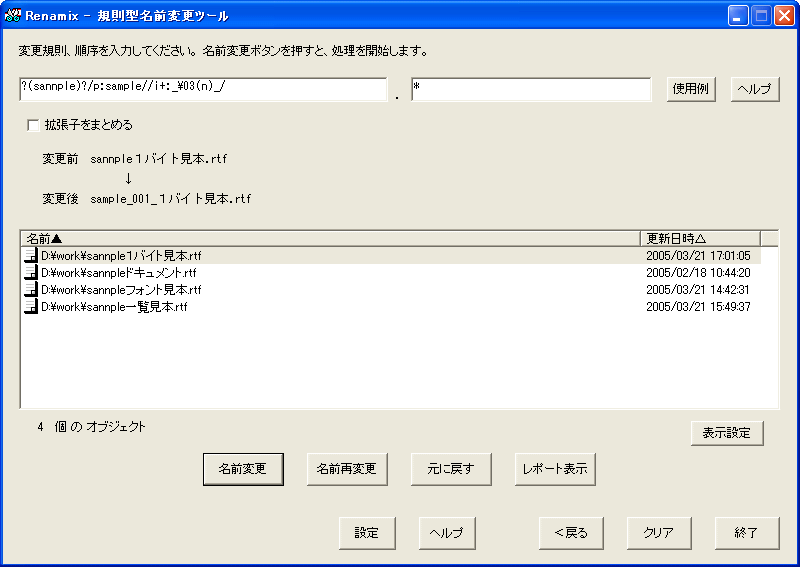
Task: Select row D:¥work¥sannple1バイト見本.rtf
Action: [391, 256]
